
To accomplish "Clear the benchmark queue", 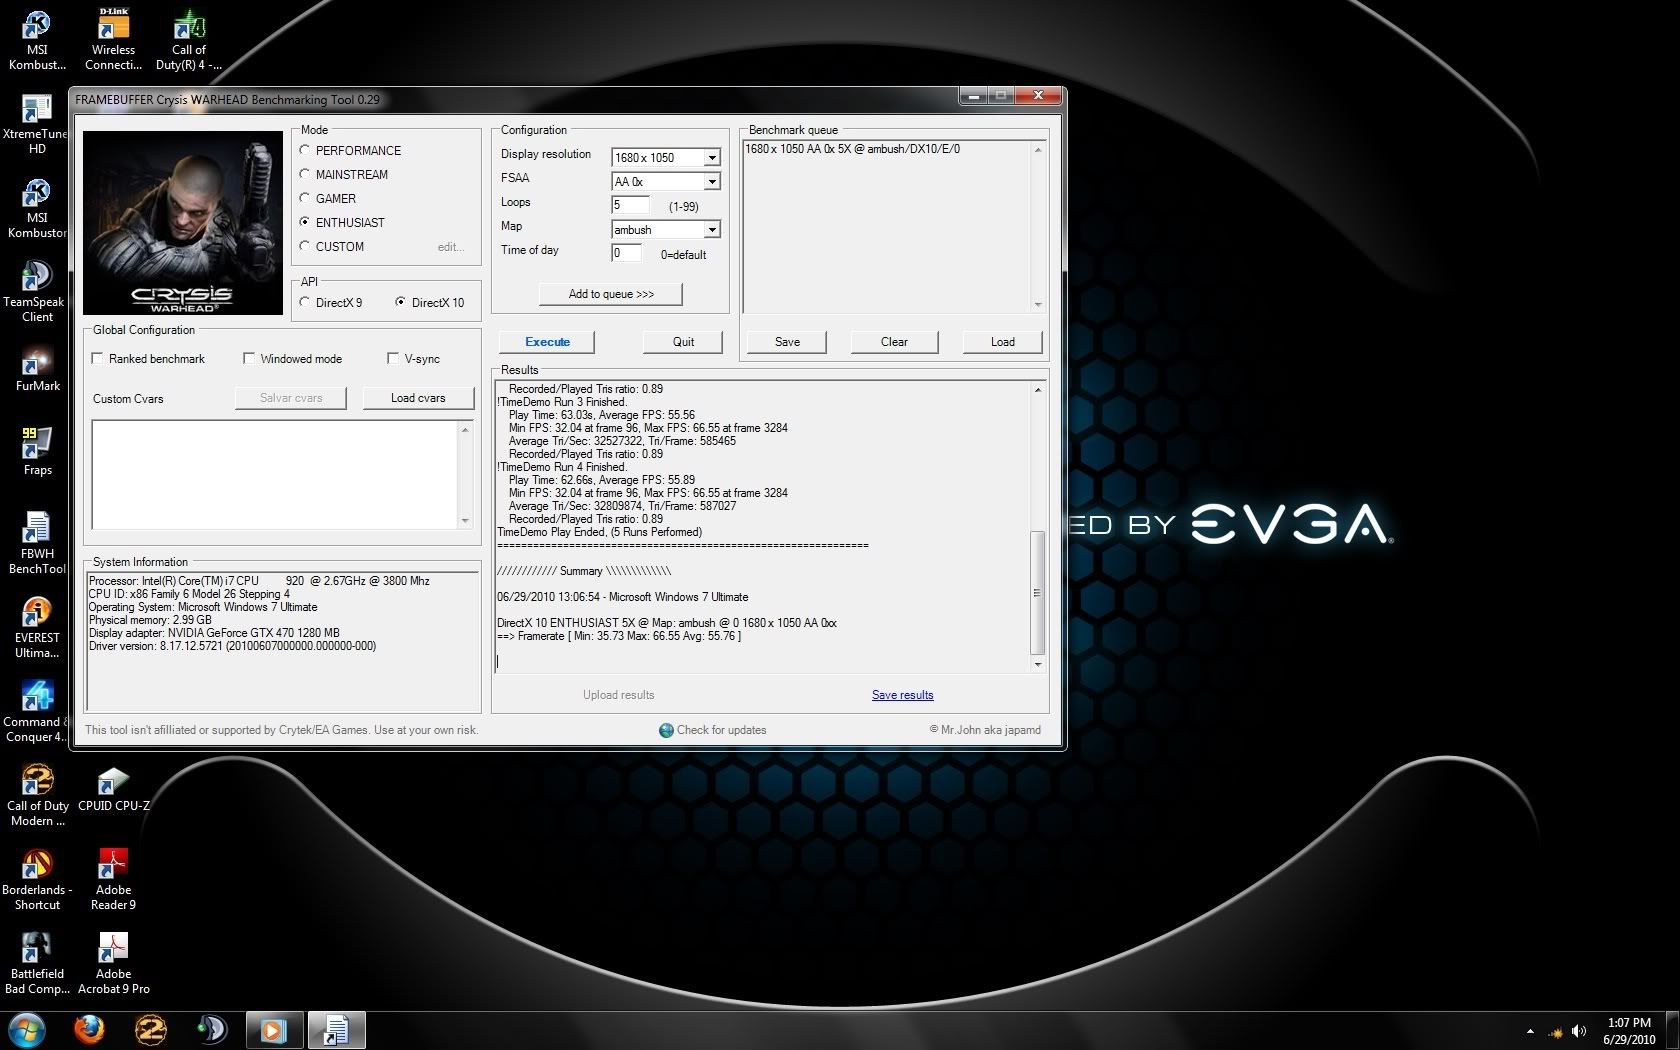I will point(894,342).
